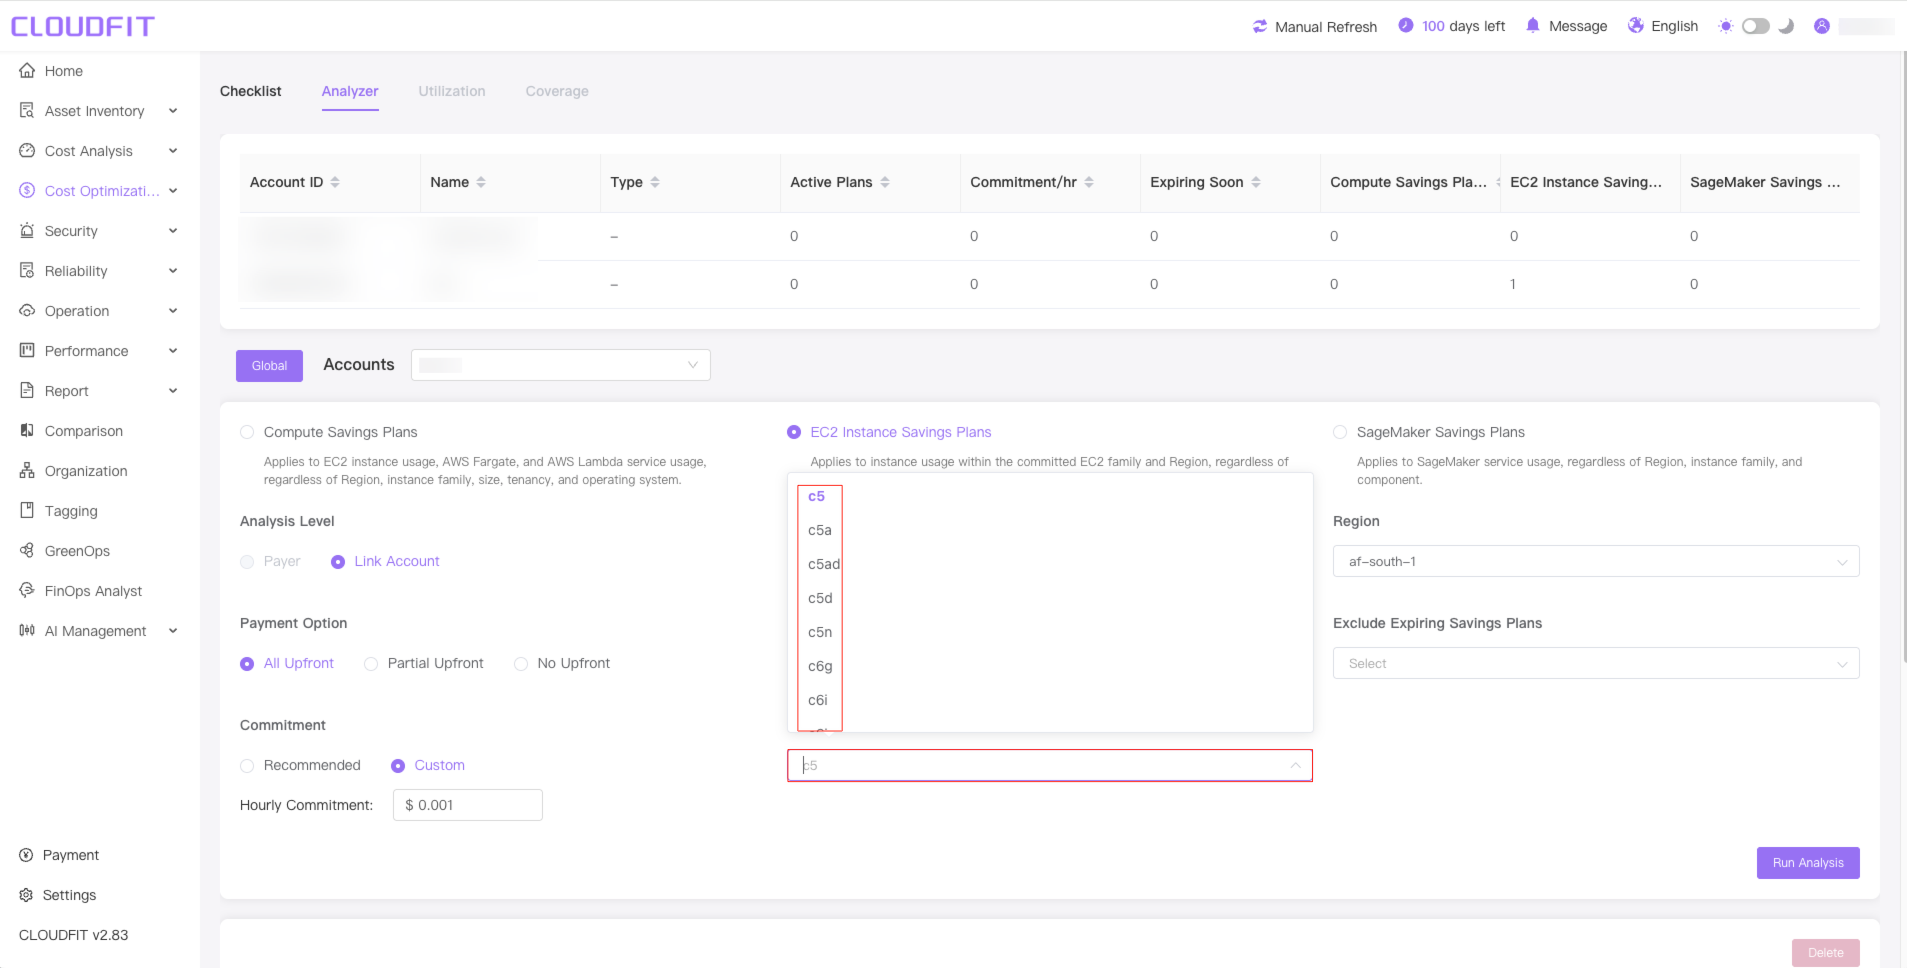This screenshot has height=968, width=1907.
Task: Sort table by Account ID arrows
Action: coord(335,182)
